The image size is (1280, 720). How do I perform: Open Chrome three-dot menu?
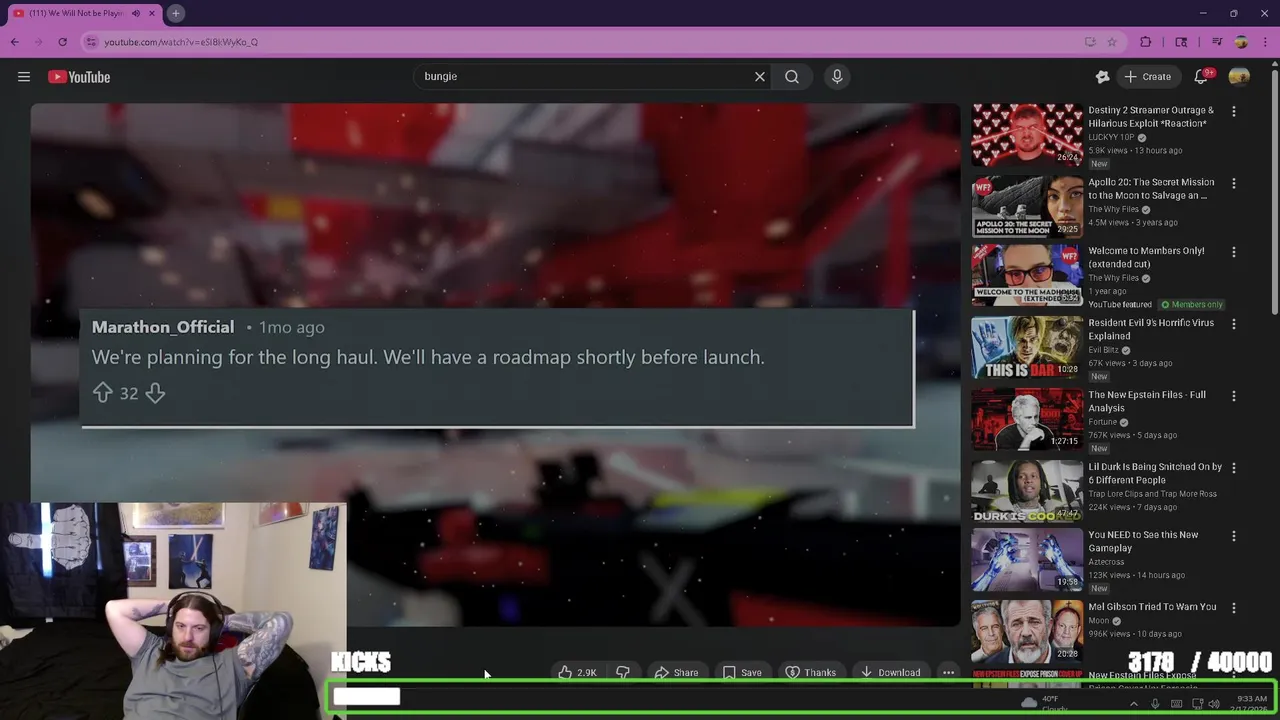click(x=1265, y=42)
